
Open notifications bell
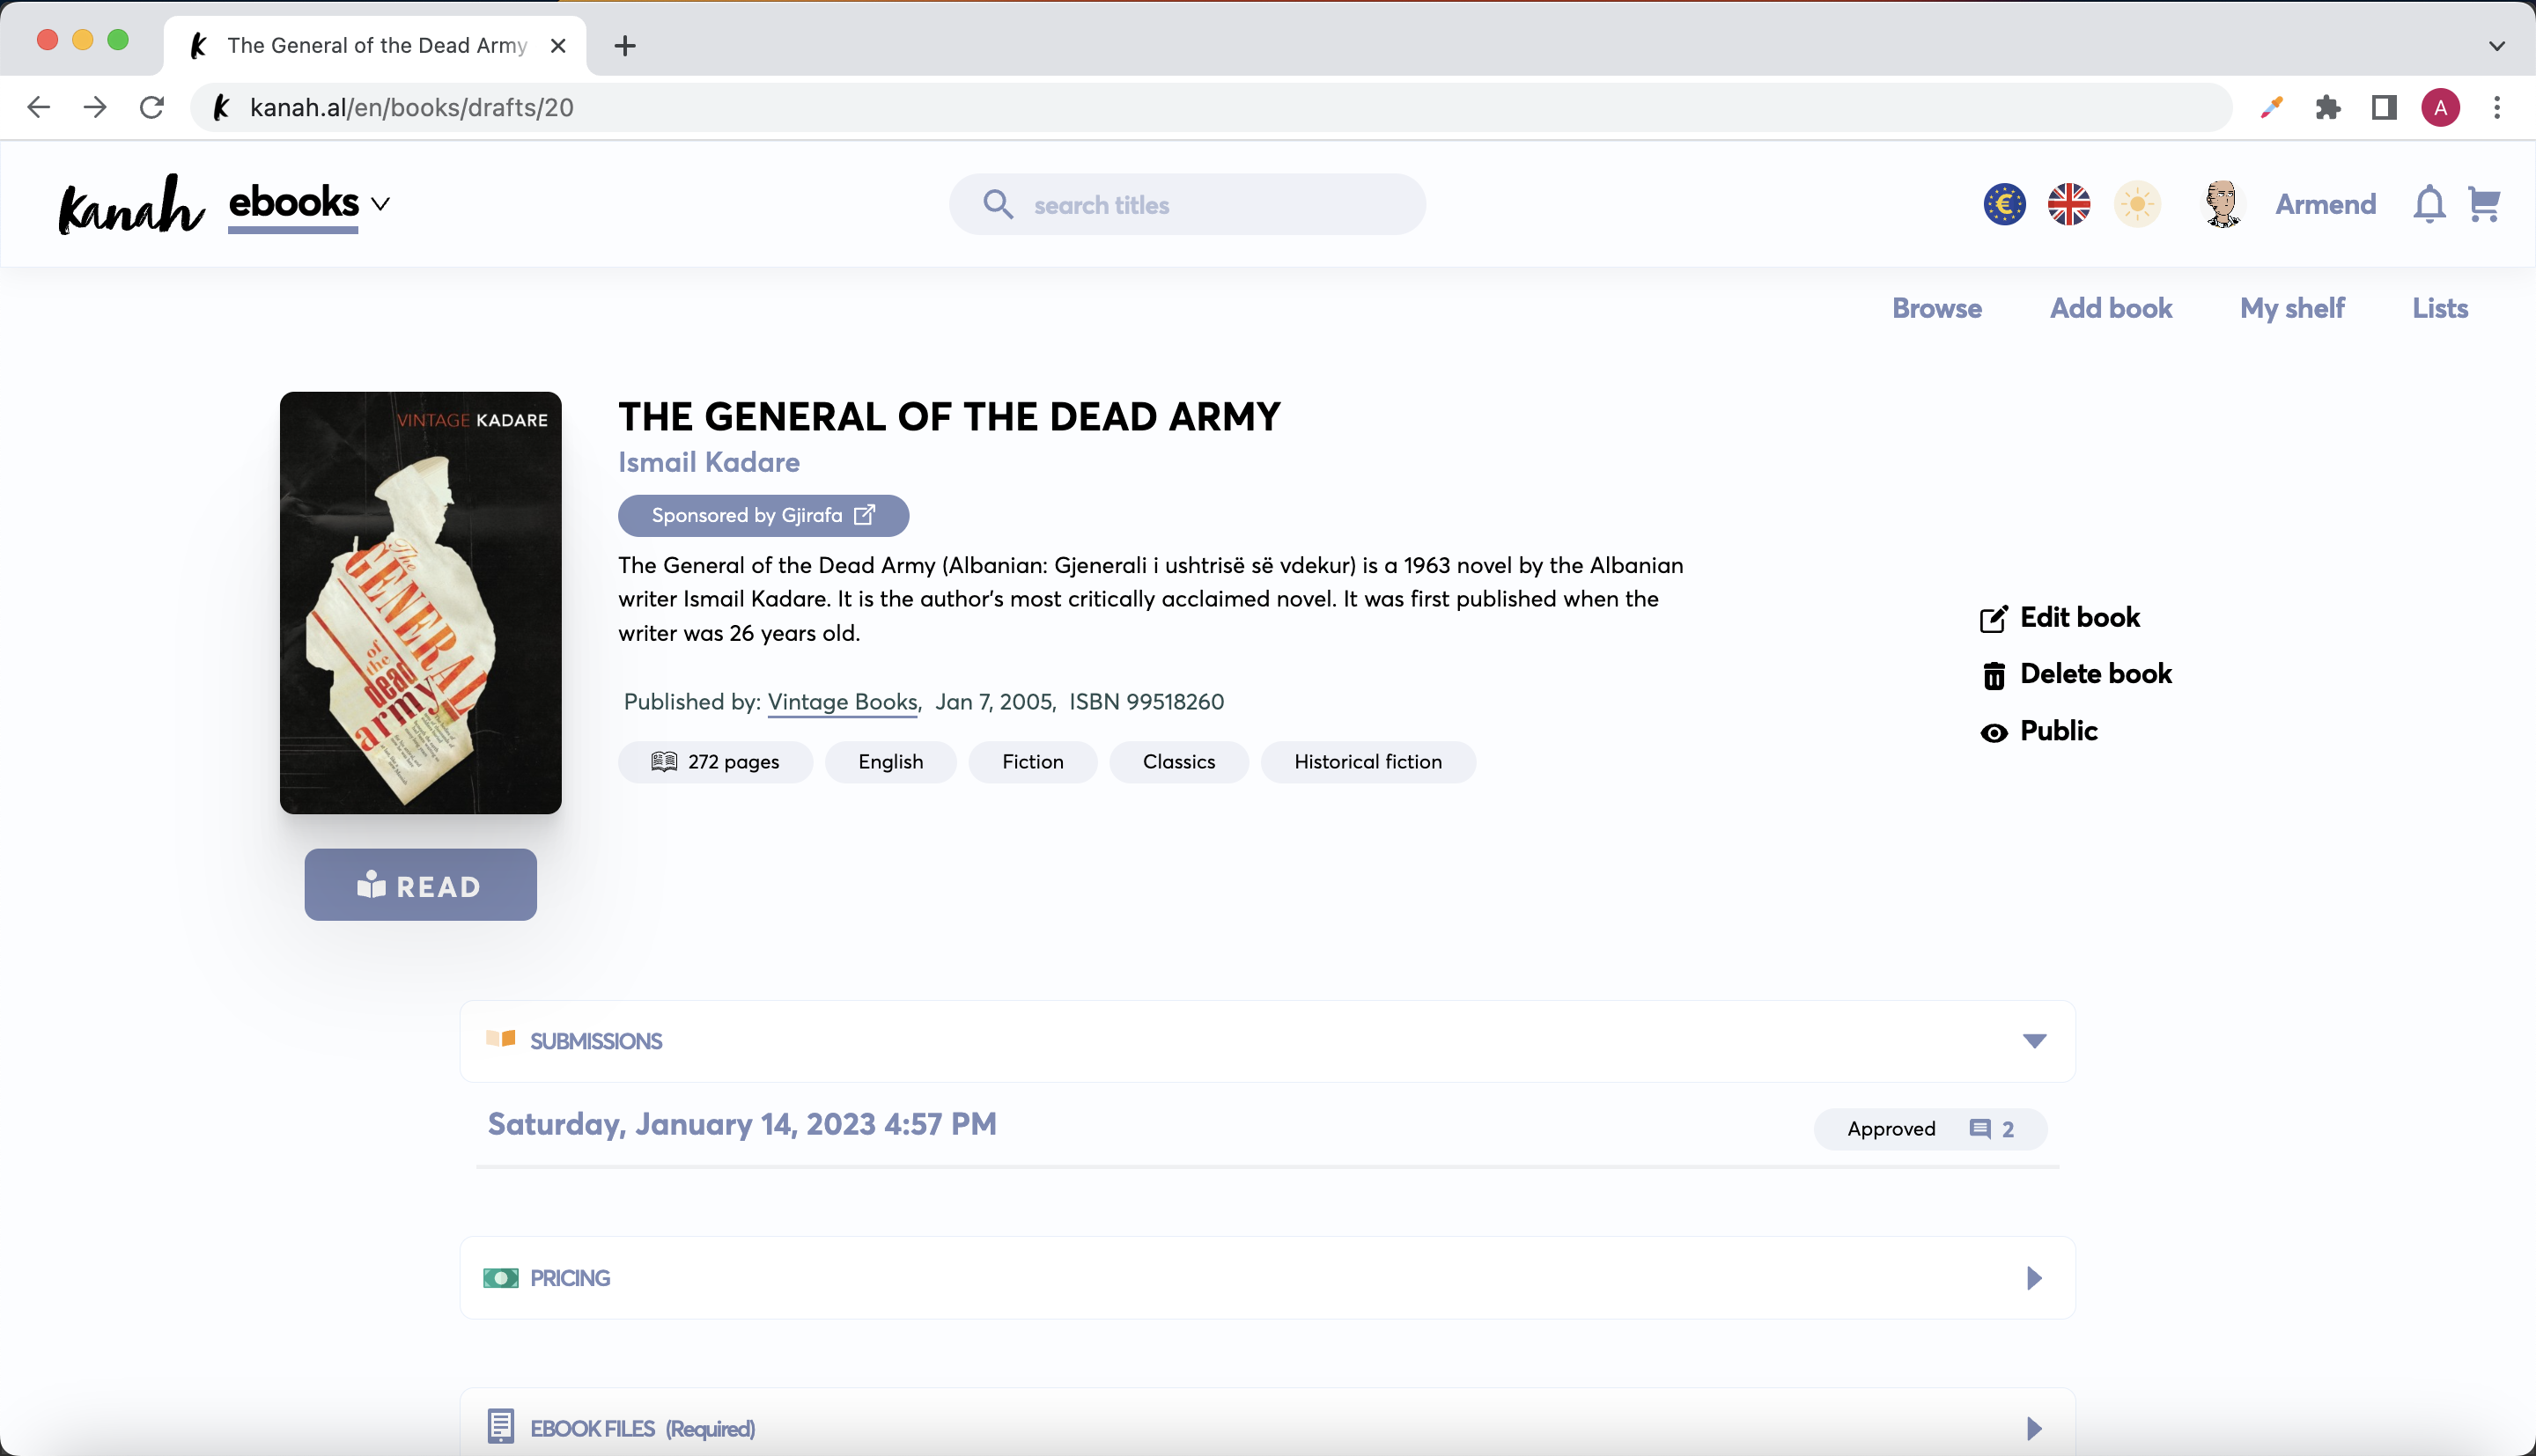[x=2429, y=204]
